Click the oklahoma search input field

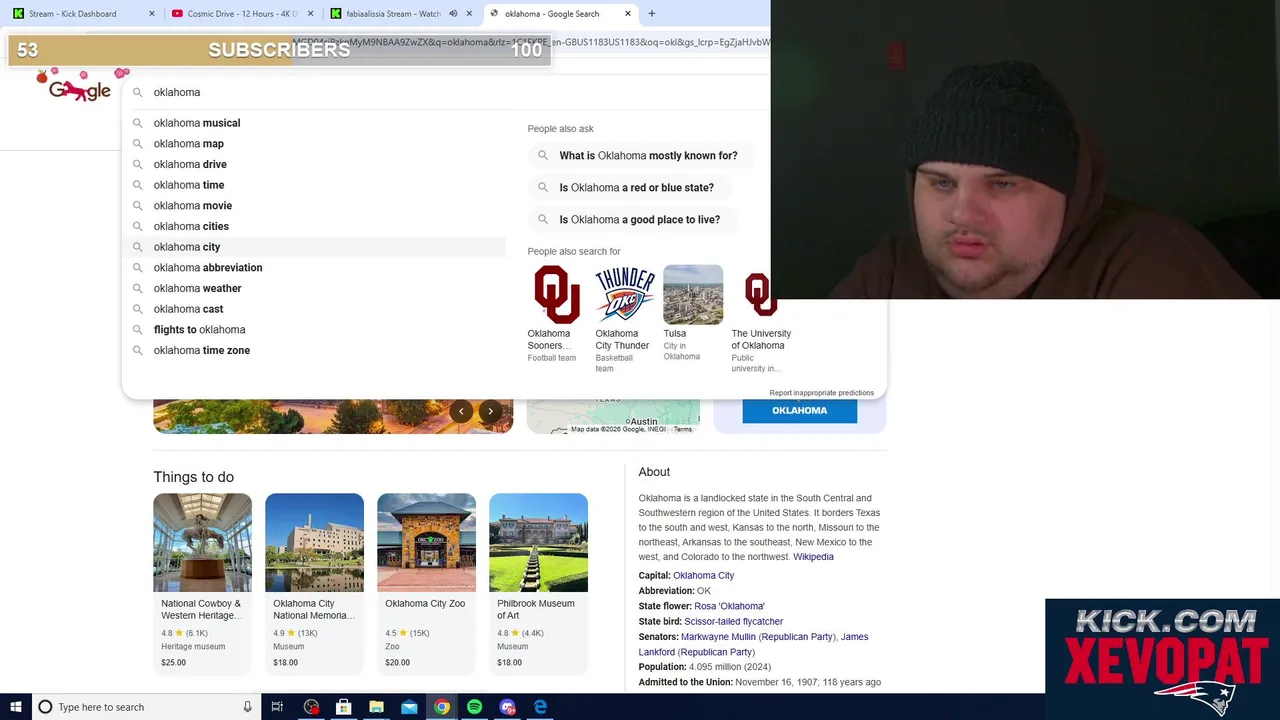(450, 92)
